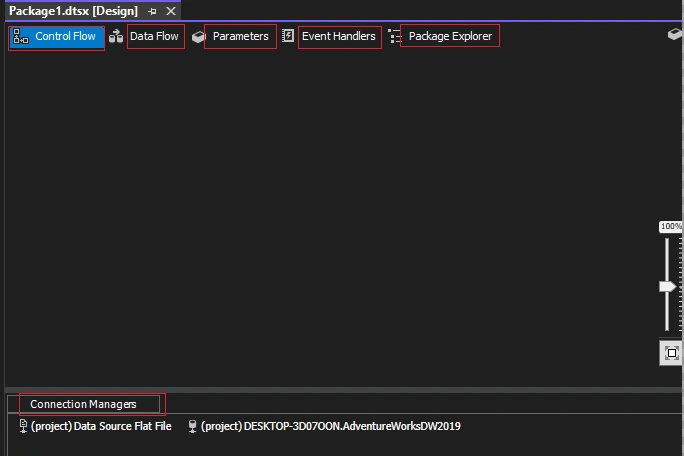Click the fit-view-to-window button
The width and height of the screenshot is (684, 456).
671,353
